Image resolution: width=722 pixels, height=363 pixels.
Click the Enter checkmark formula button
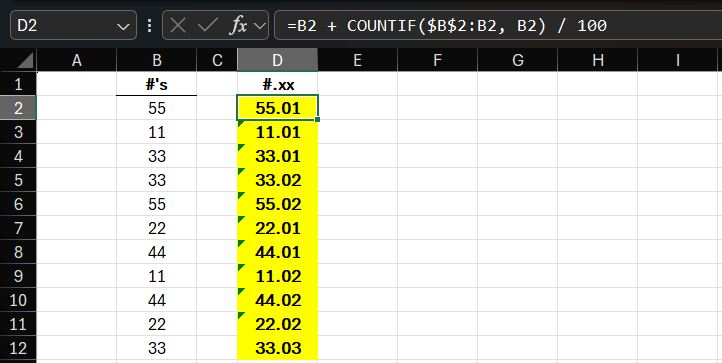coord(207,25)
